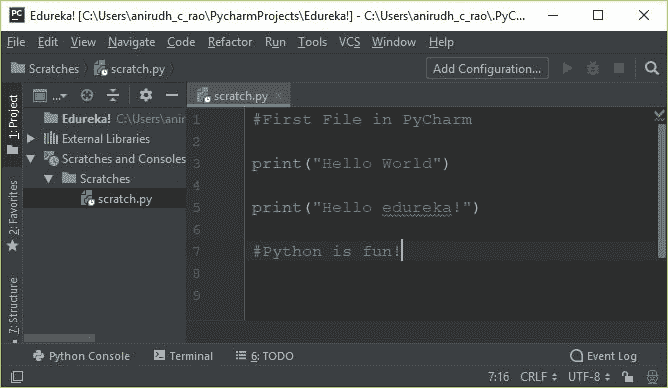The height and width of the screenshot is (388, 668).
Task: Open the Code menu
Action: click(x=181, y=42)
